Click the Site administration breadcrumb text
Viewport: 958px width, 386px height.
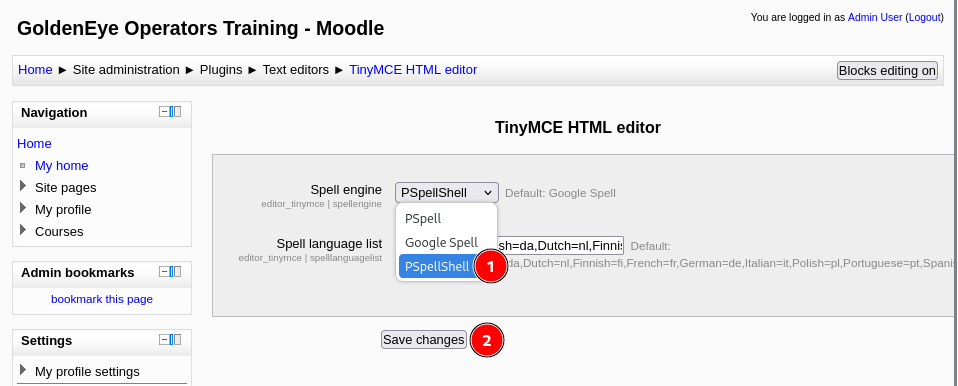(x=126, y=70)
